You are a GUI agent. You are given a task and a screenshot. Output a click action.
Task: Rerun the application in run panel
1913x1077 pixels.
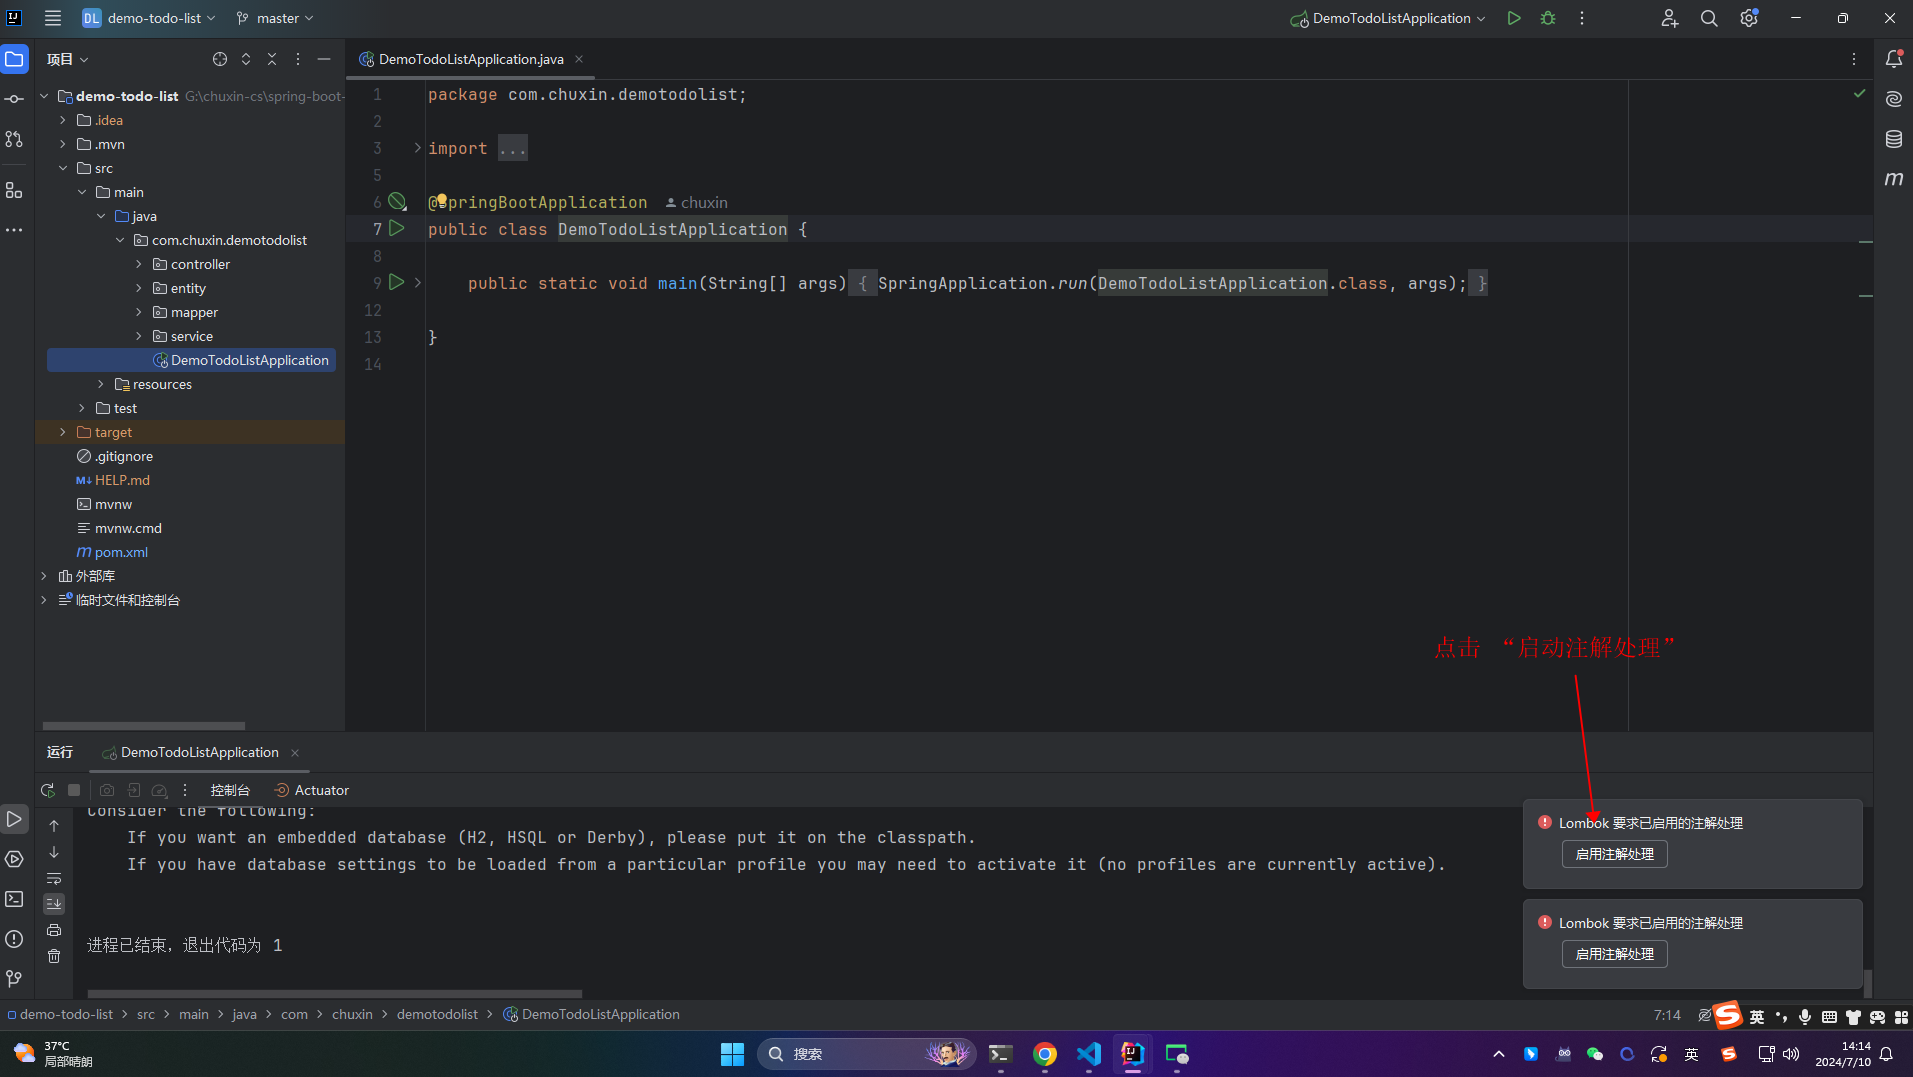(47, 790)
